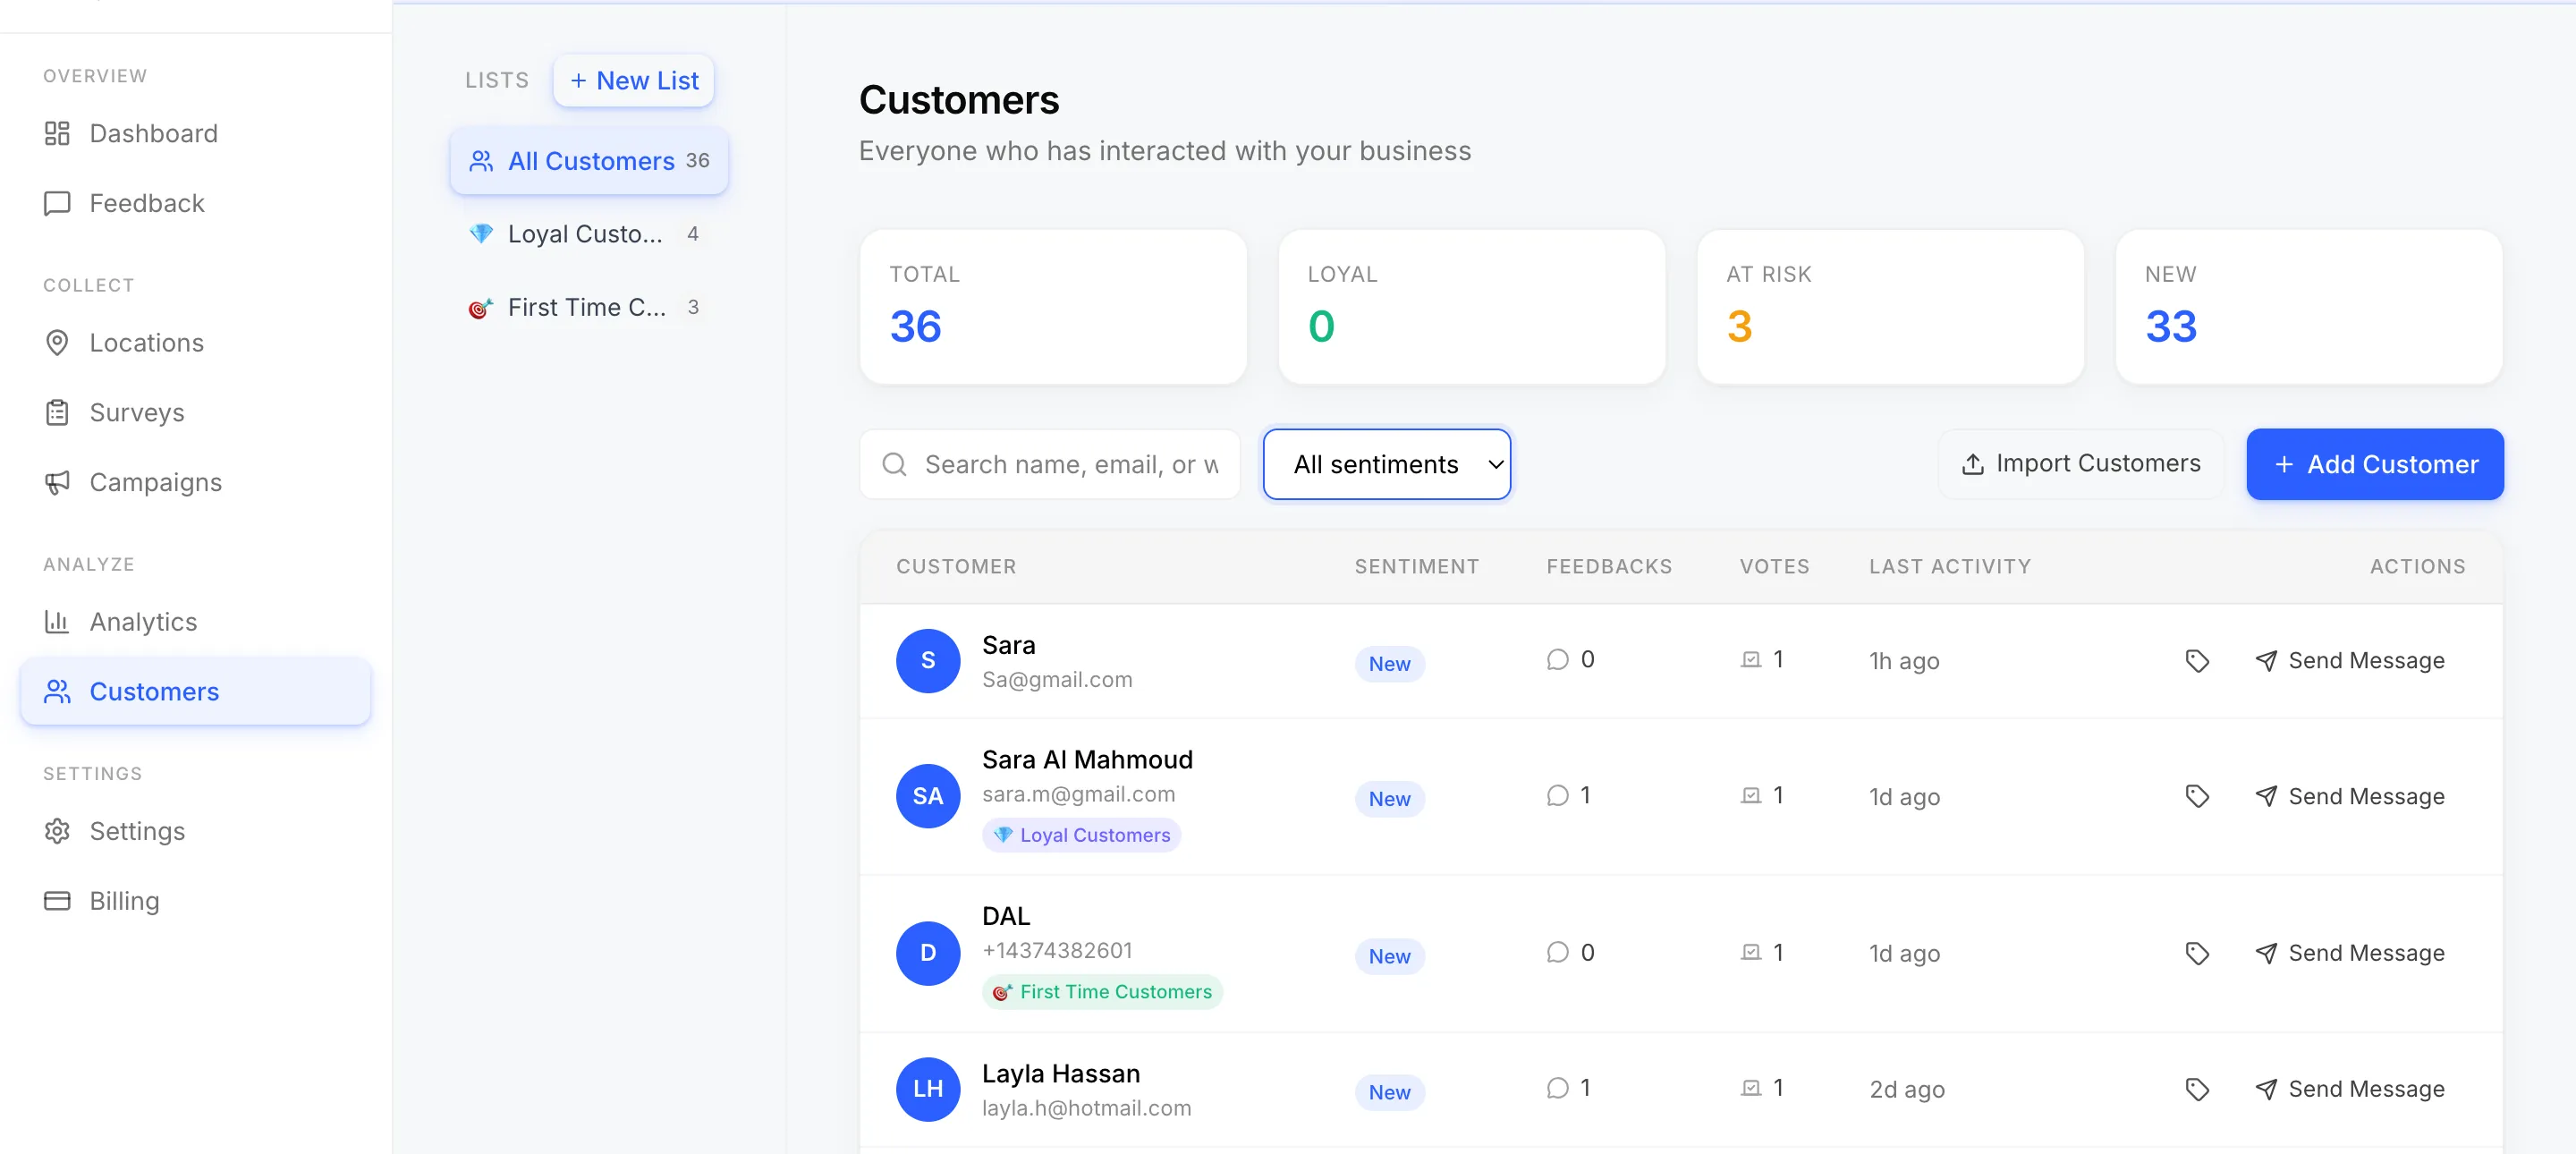Open Campaigns section

click(196, 483)
